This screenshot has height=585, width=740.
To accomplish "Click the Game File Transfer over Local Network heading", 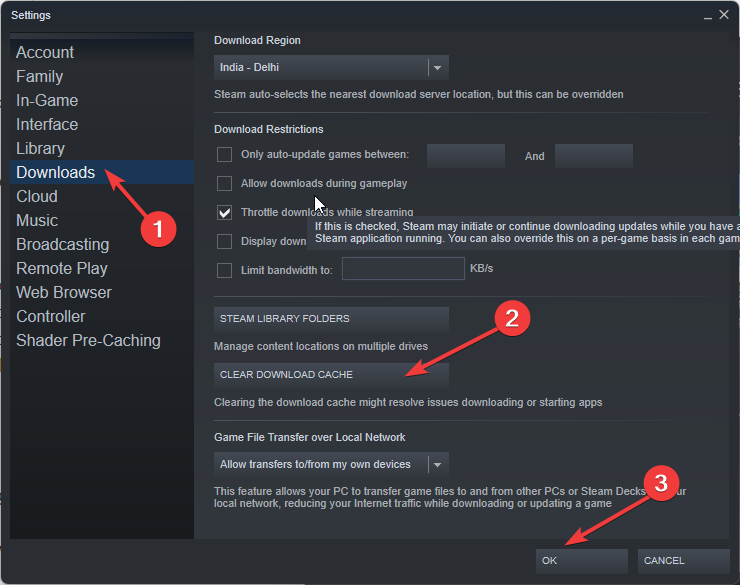I will point(310,437).
